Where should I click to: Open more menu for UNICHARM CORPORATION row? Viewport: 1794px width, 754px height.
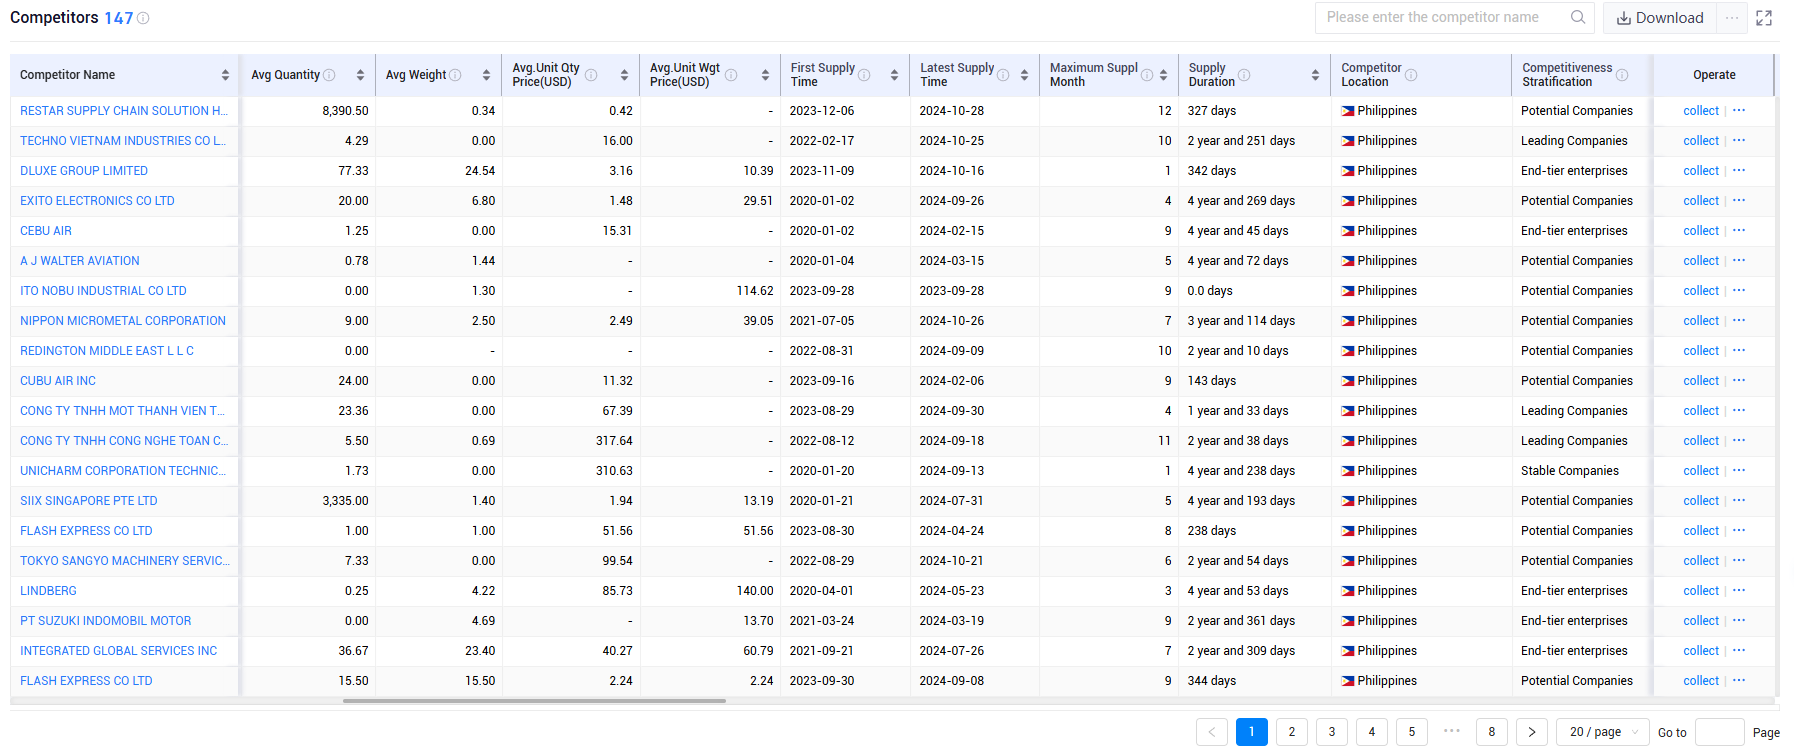1739,471
